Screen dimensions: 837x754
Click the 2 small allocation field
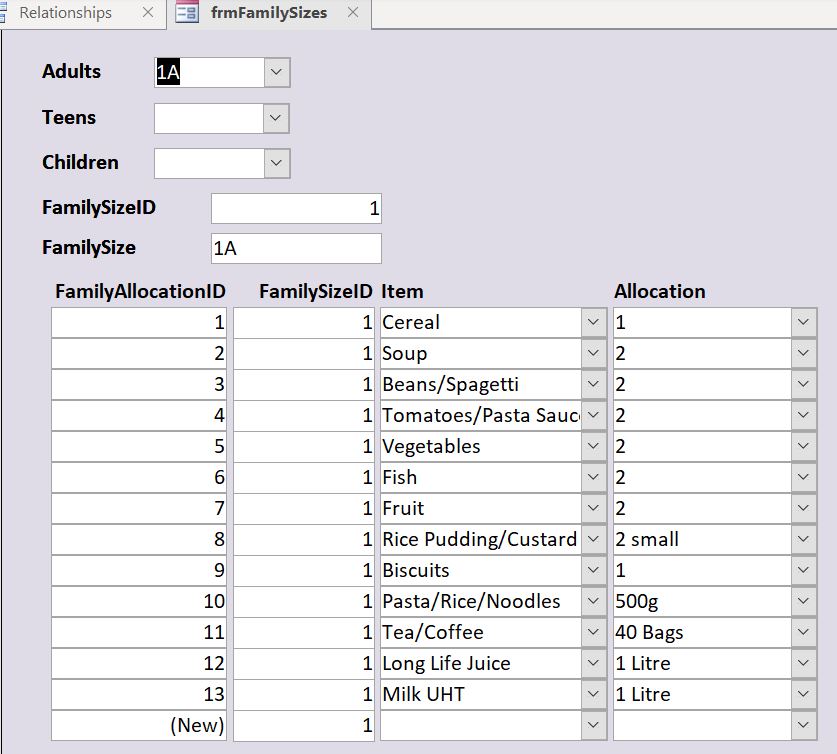(702, 539)
